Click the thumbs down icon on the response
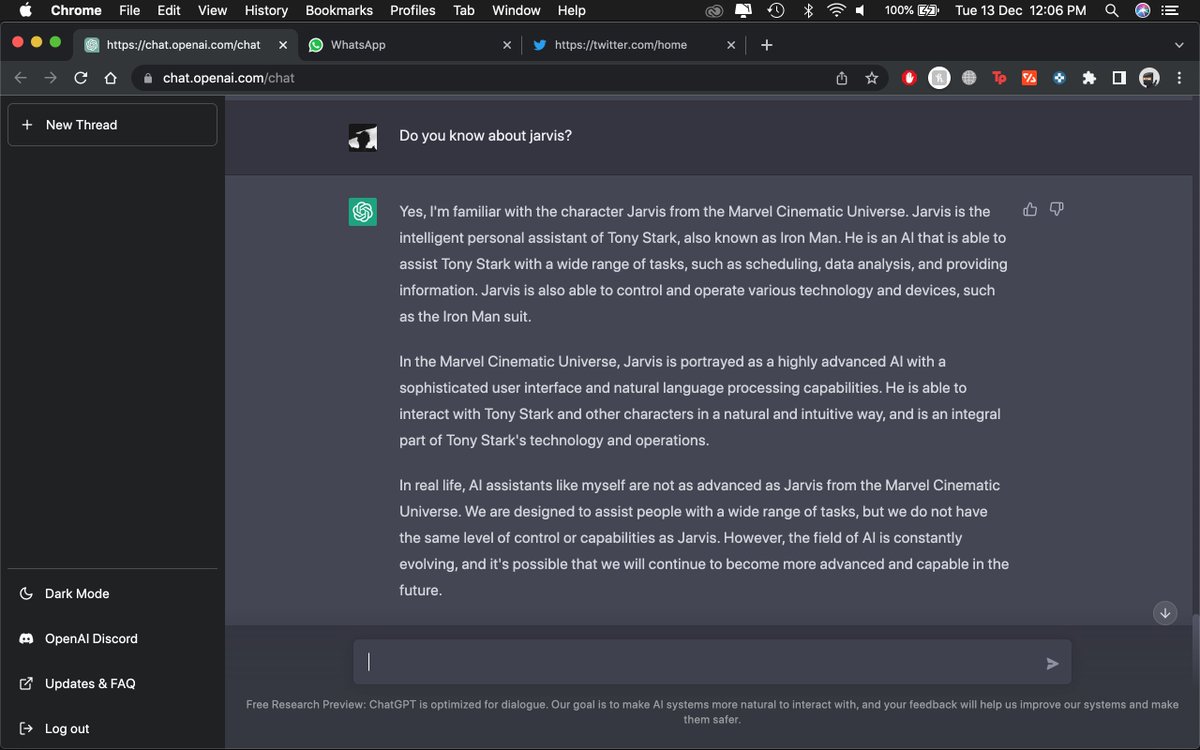This screenshot has height=750, width=1200. [x=1057, y=209]
